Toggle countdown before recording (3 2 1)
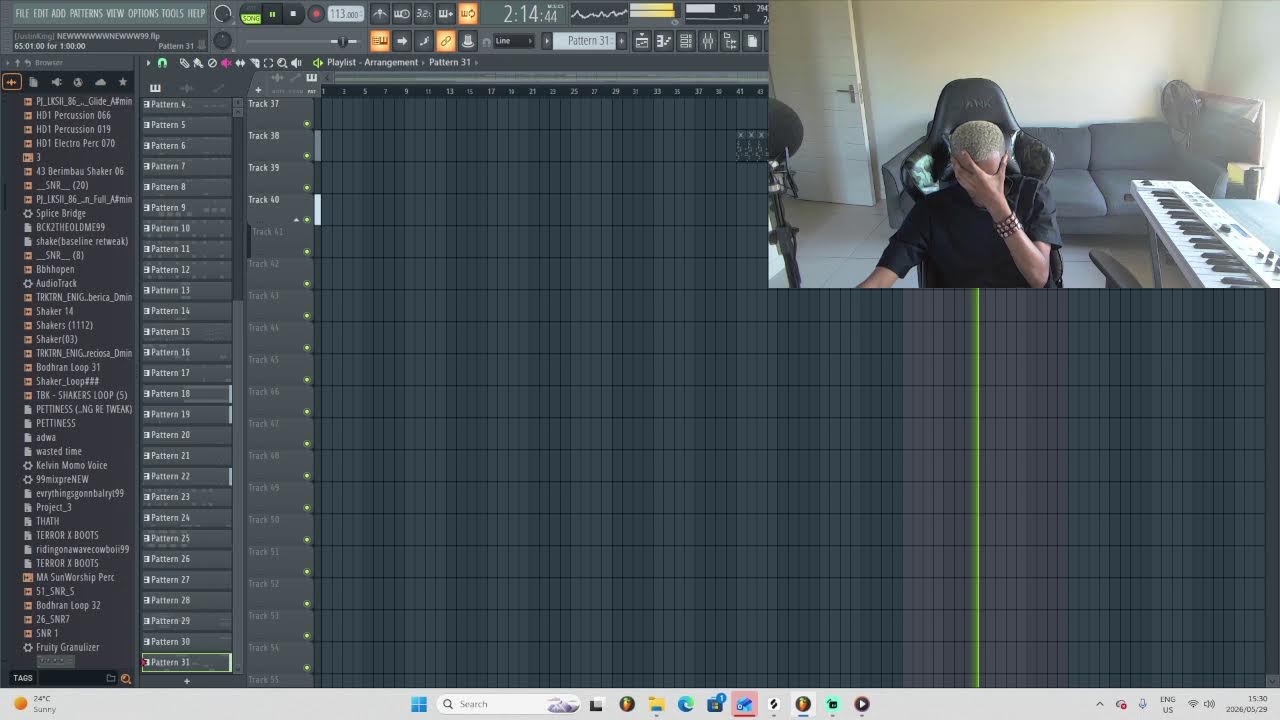The height and width of the screenshot is (720, 1280). (x=423, y=14)
